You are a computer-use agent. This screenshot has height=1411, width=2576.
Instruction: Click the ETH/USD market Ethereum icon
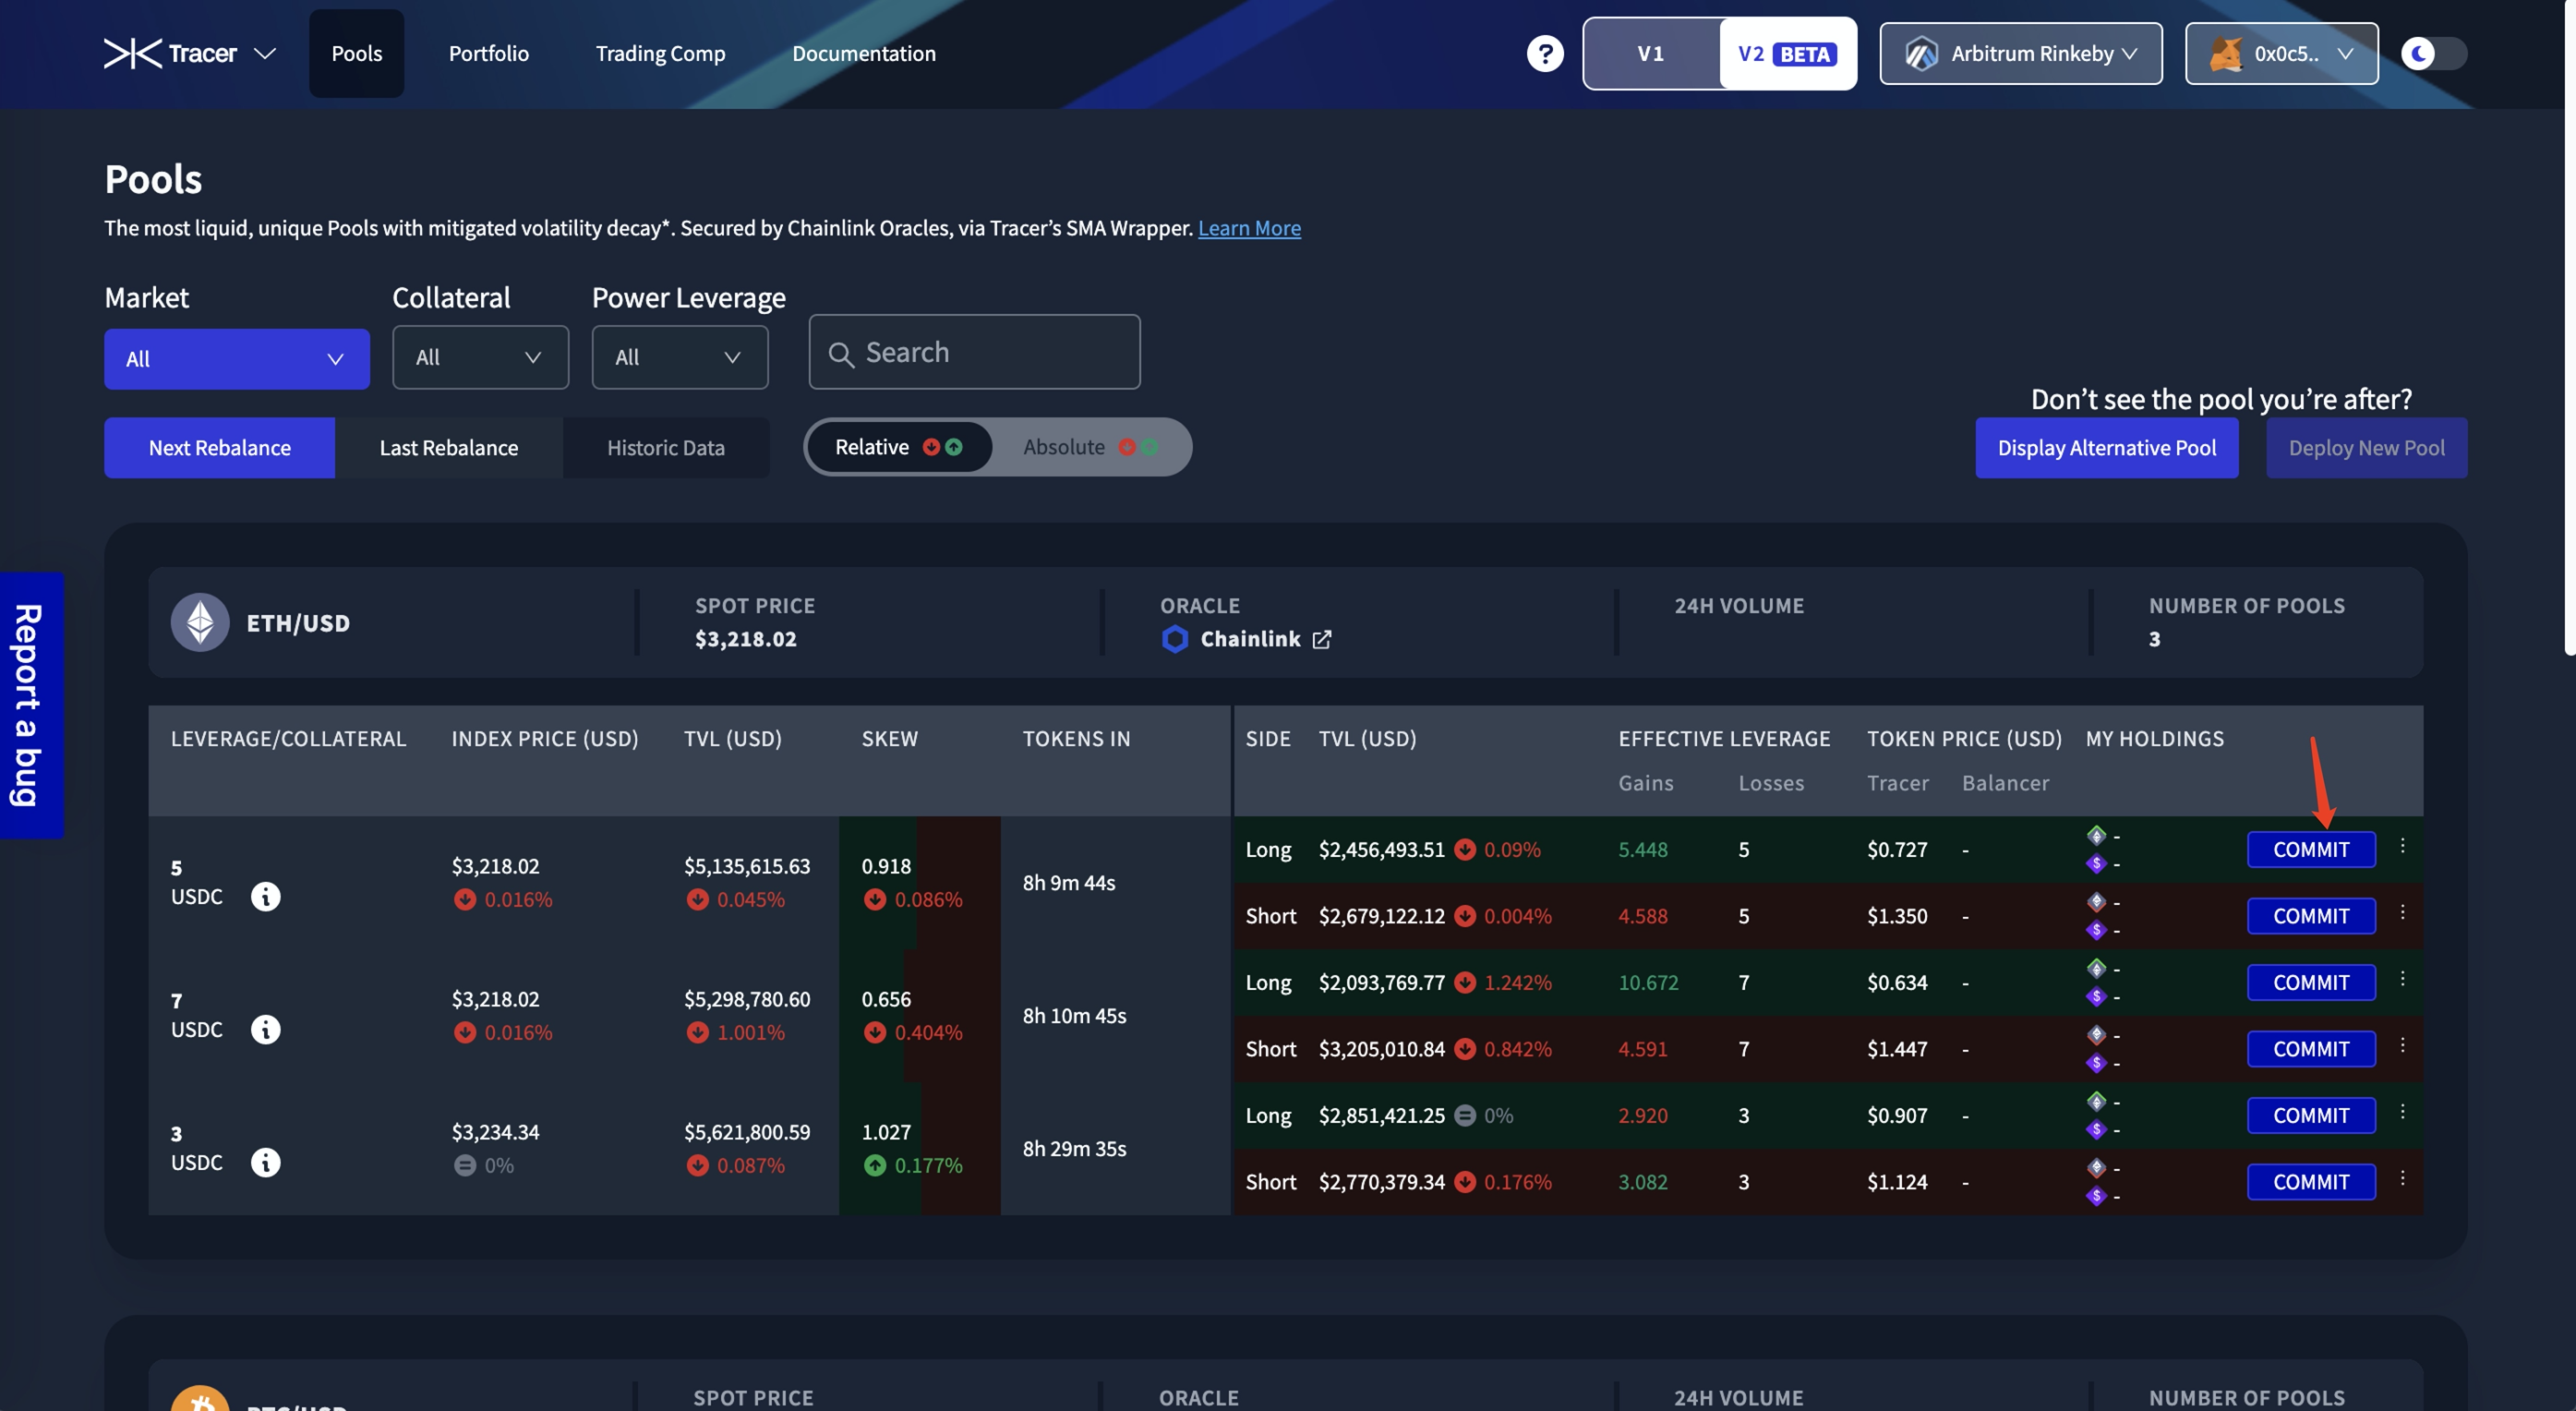point(200,622)
